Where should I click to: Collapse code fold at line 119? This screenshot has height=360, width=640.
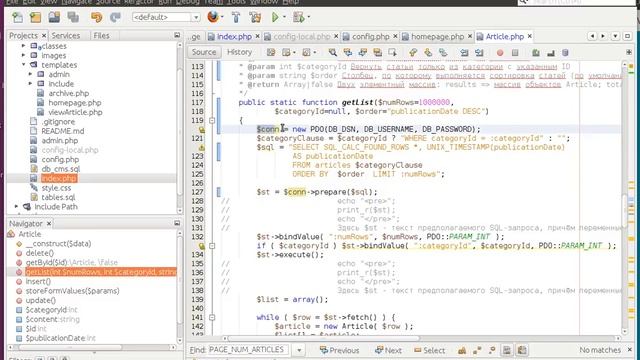(211, 120)
